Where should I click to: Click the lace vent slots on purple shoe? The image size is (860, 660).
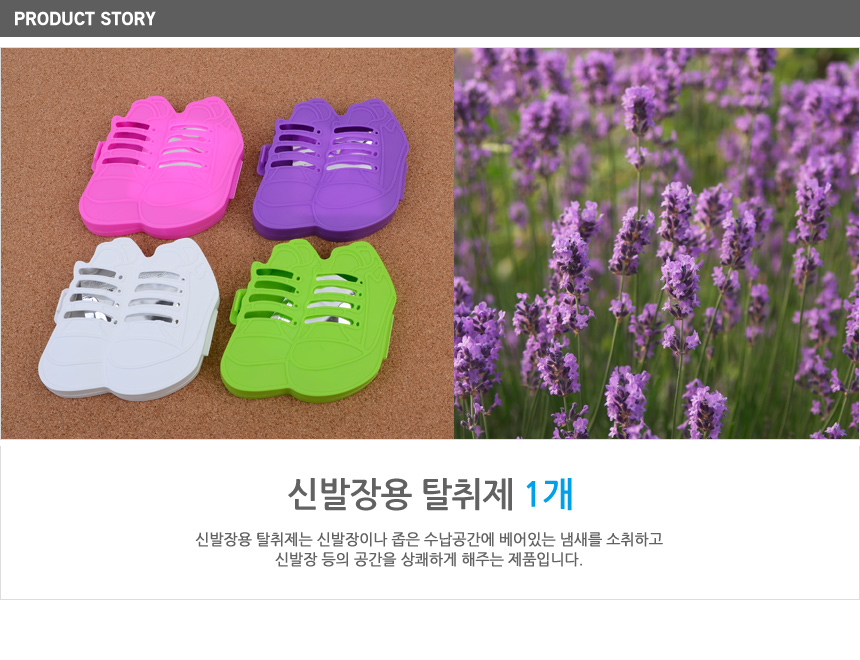[x=325, y=147]
